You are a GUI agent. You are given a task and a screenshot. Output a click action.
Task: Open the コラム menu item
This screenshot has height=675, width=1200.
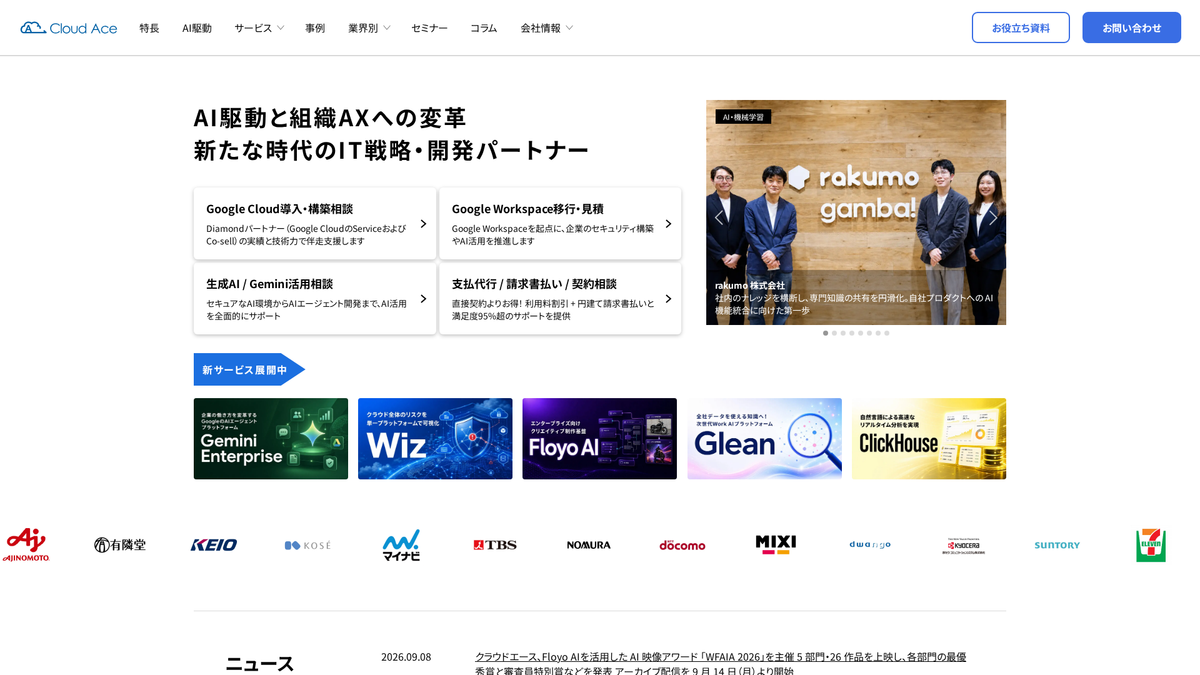point(484,28)
